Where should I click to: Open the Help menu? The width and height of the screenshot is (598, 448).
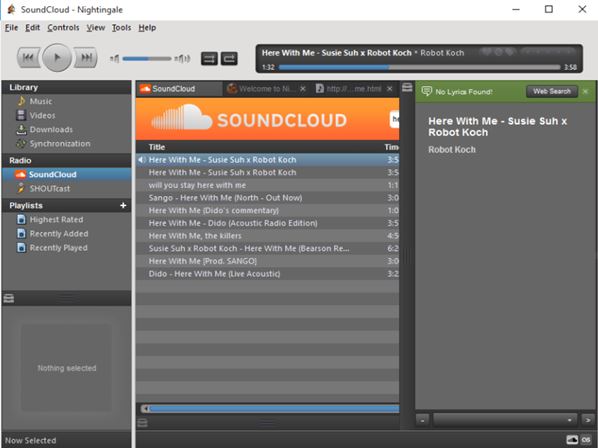point(147,27)
